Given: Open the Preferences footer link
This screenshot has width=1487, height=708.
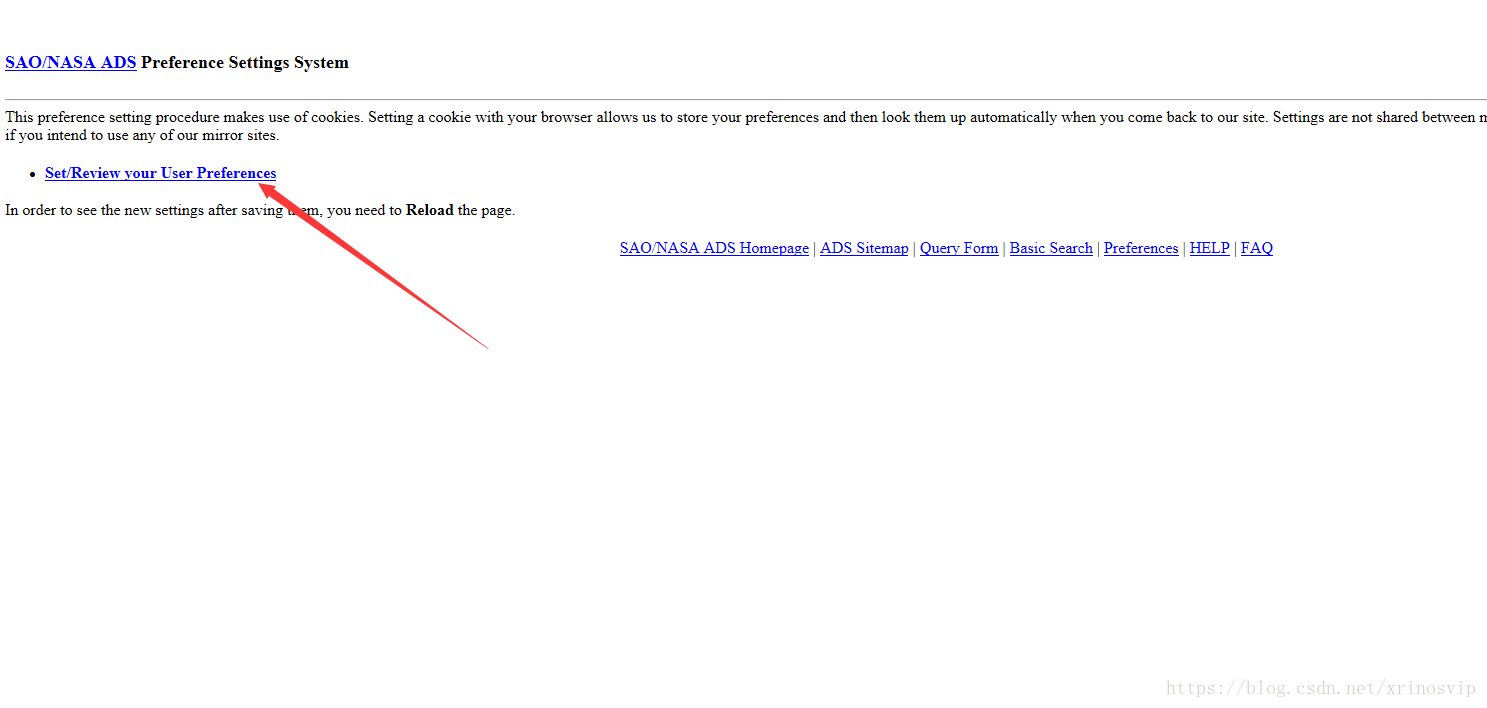Looking at the screenshot, I should (x=1141, y=248).
